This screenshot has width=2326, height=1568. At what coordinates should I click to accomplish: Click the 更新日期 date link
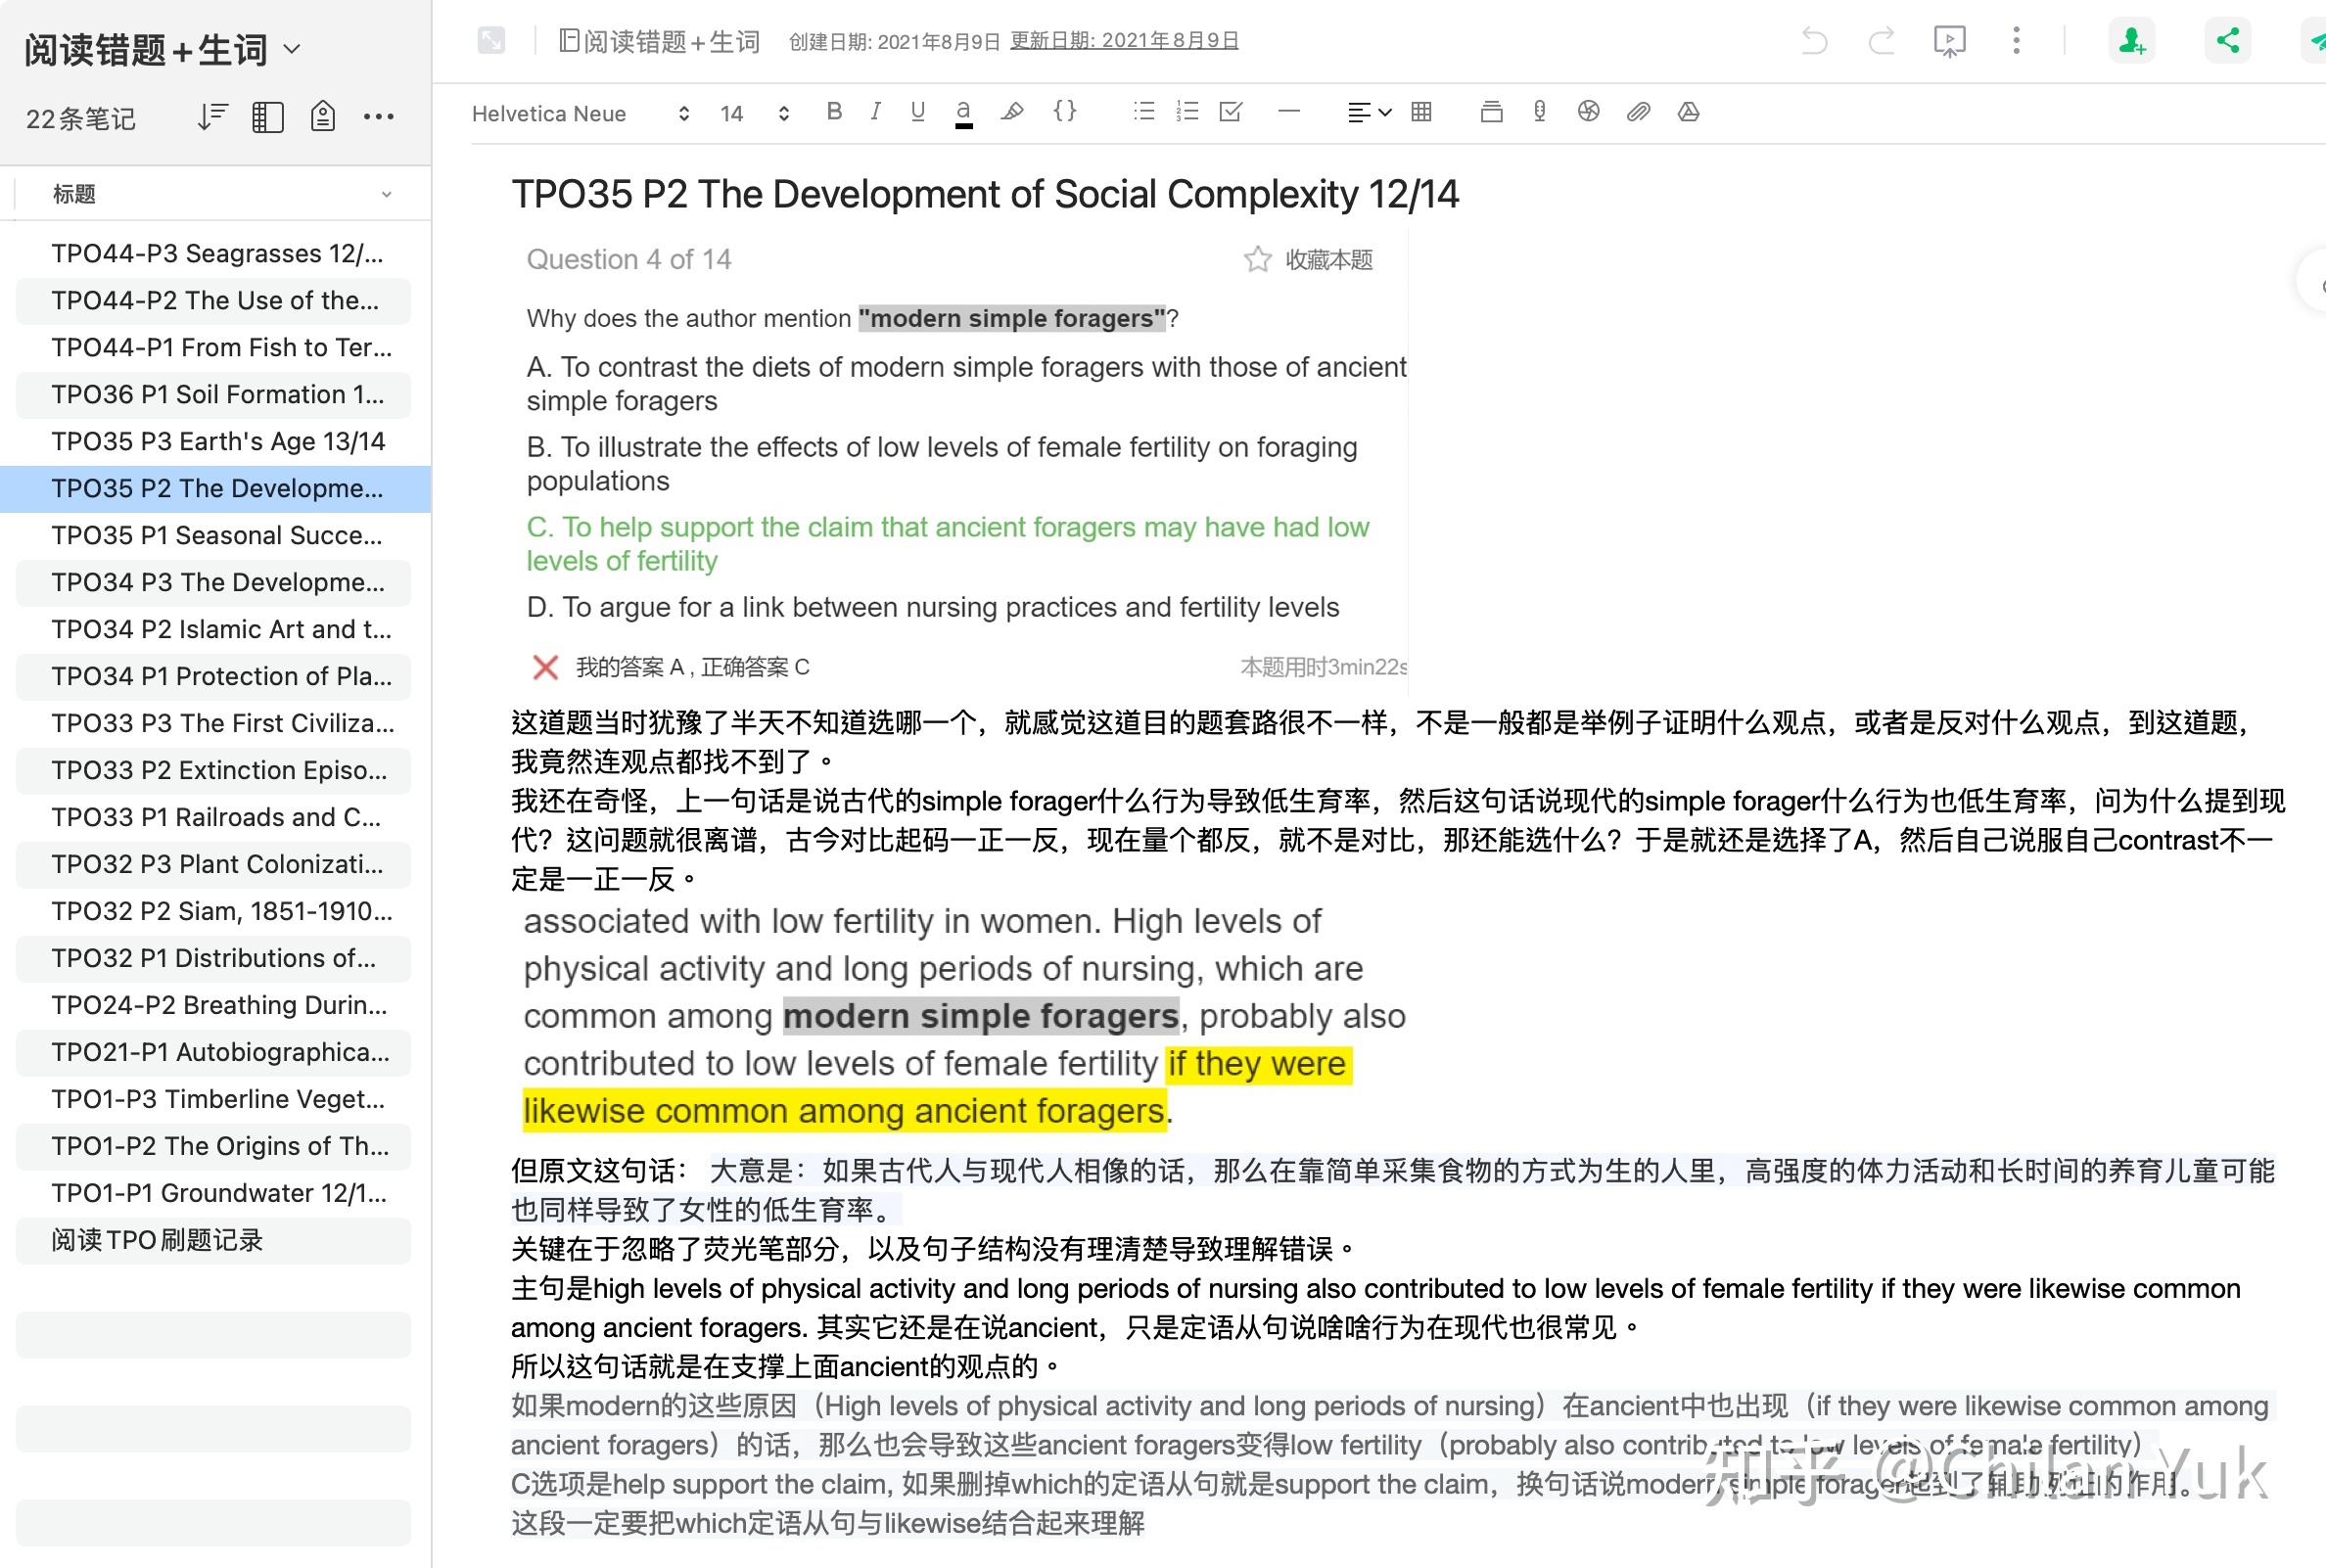click(1124, 41)
